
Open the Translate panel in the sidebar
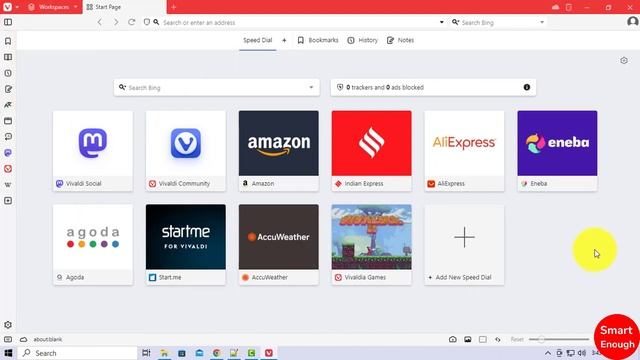pos(8,105)
